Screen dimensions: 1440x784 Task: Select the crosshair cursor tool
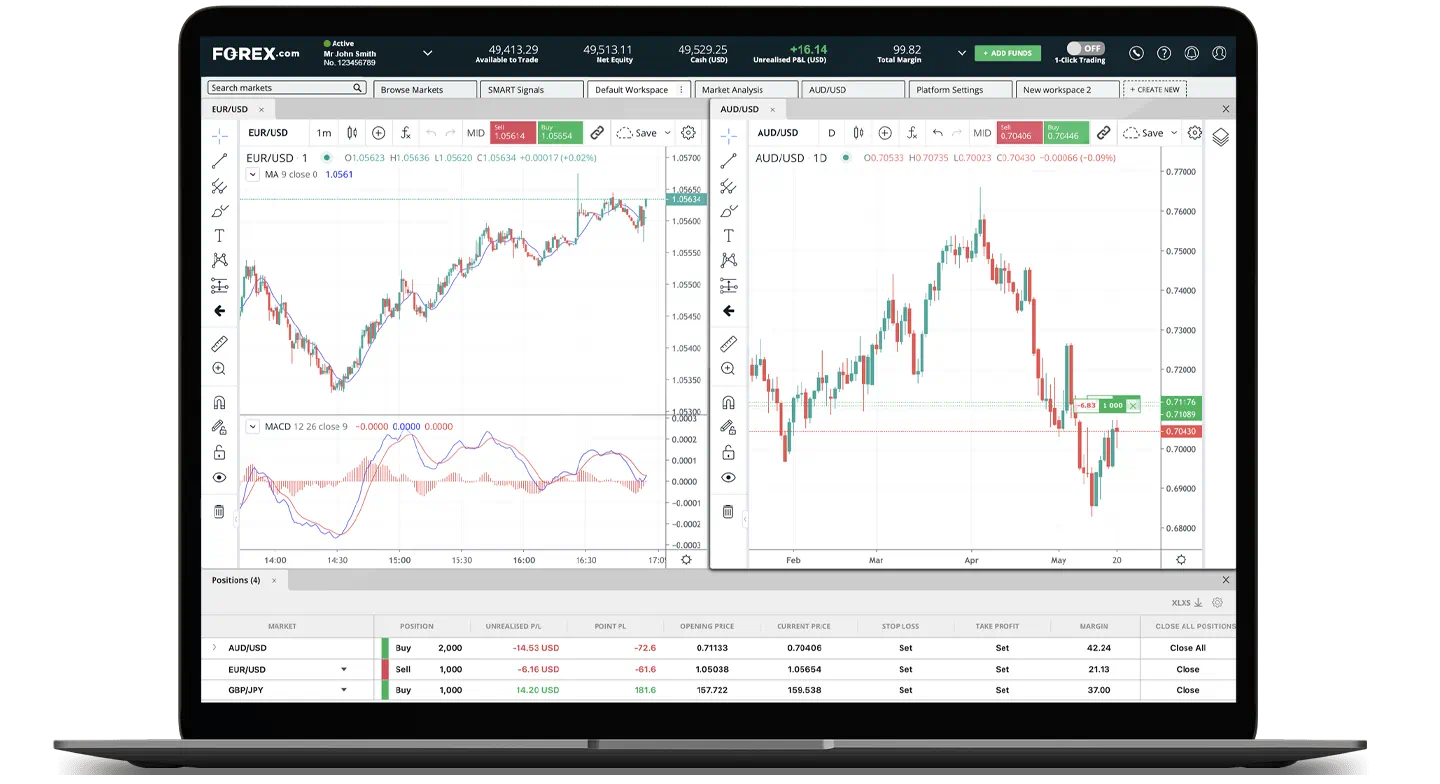pyautogui.click(x=219, y=135)
